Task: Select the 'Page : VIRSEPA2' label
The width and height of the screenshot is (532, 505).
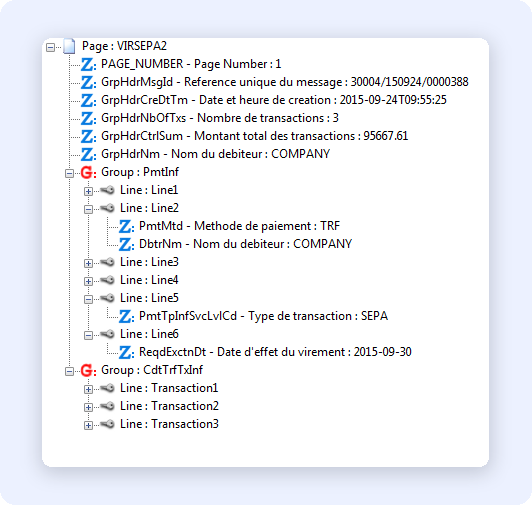Action: [x=125, y=46]
